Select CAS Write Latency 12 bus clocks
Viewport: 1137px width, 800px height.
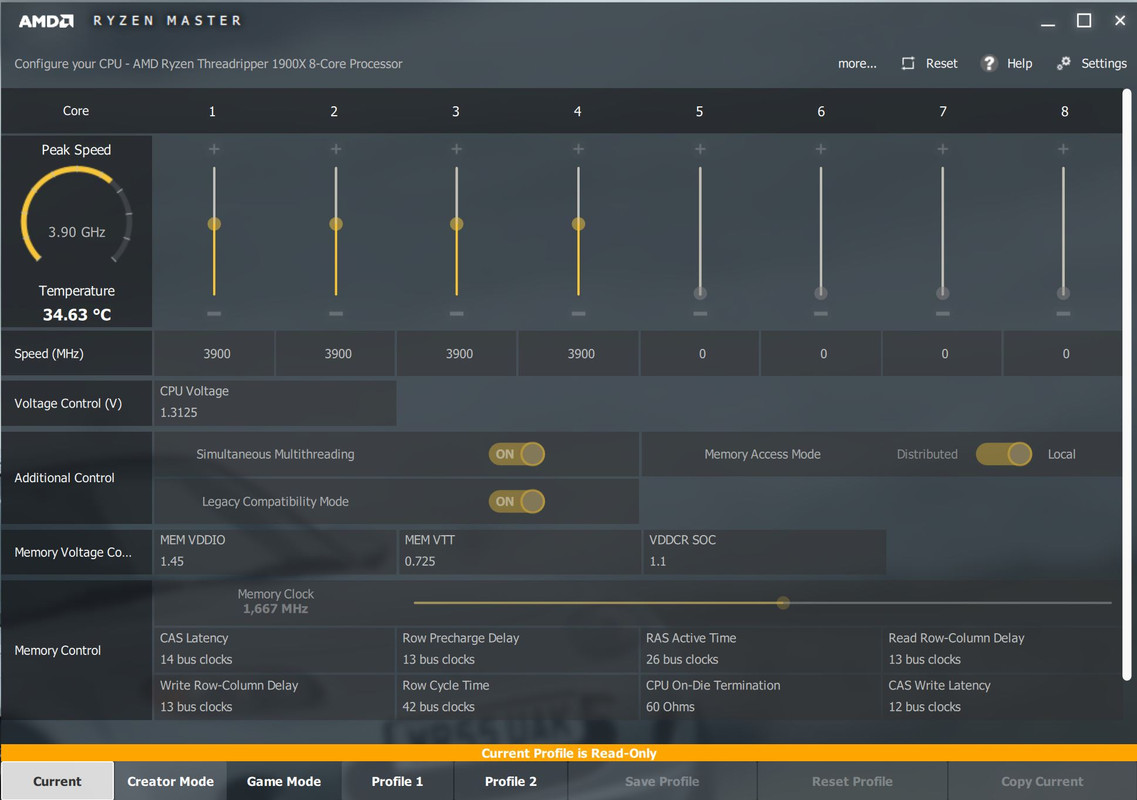click(1003, 696)
